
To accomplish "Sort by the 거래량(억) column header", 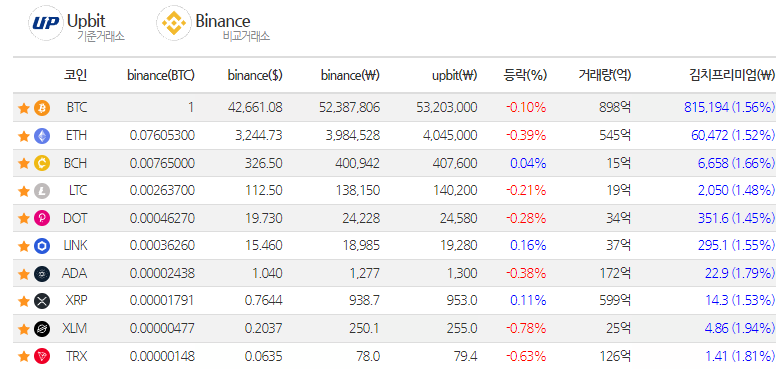I will 605,75.
